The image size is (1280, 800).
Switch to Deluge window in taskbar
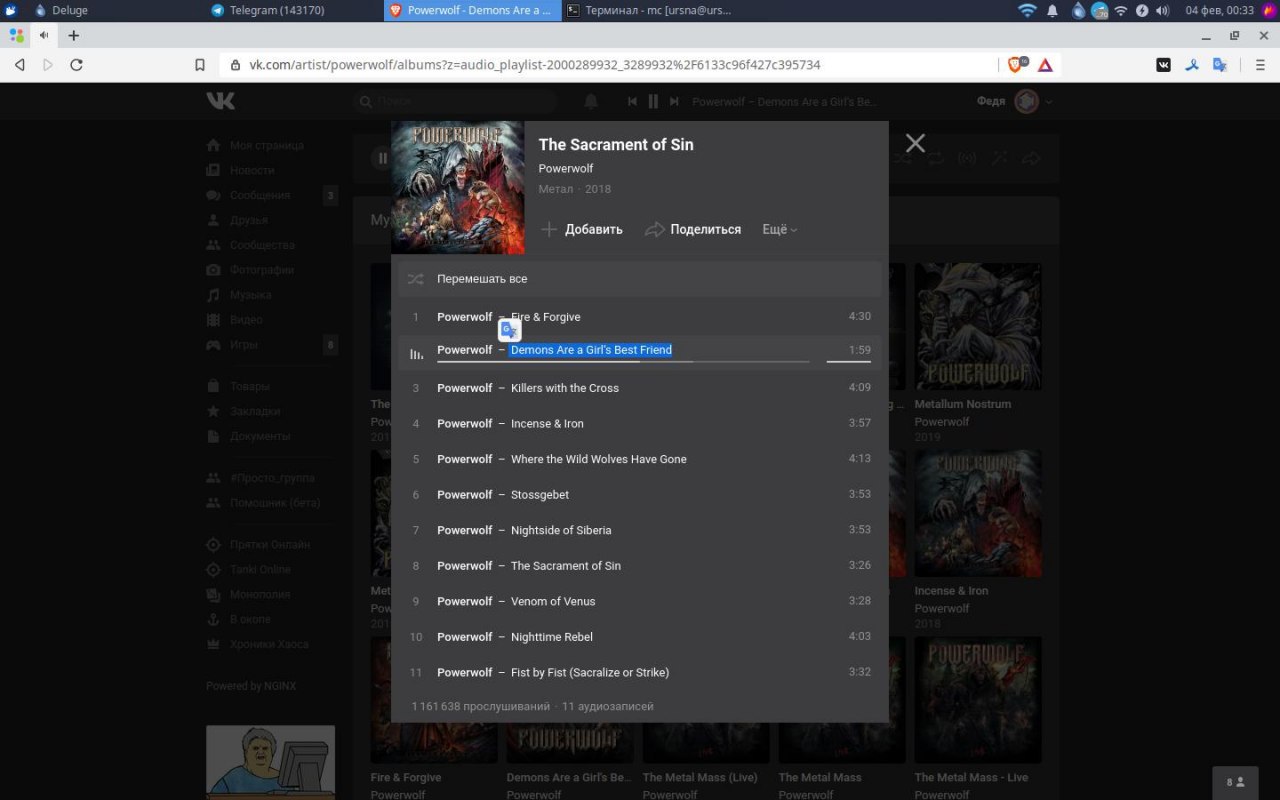pos(61,10)
